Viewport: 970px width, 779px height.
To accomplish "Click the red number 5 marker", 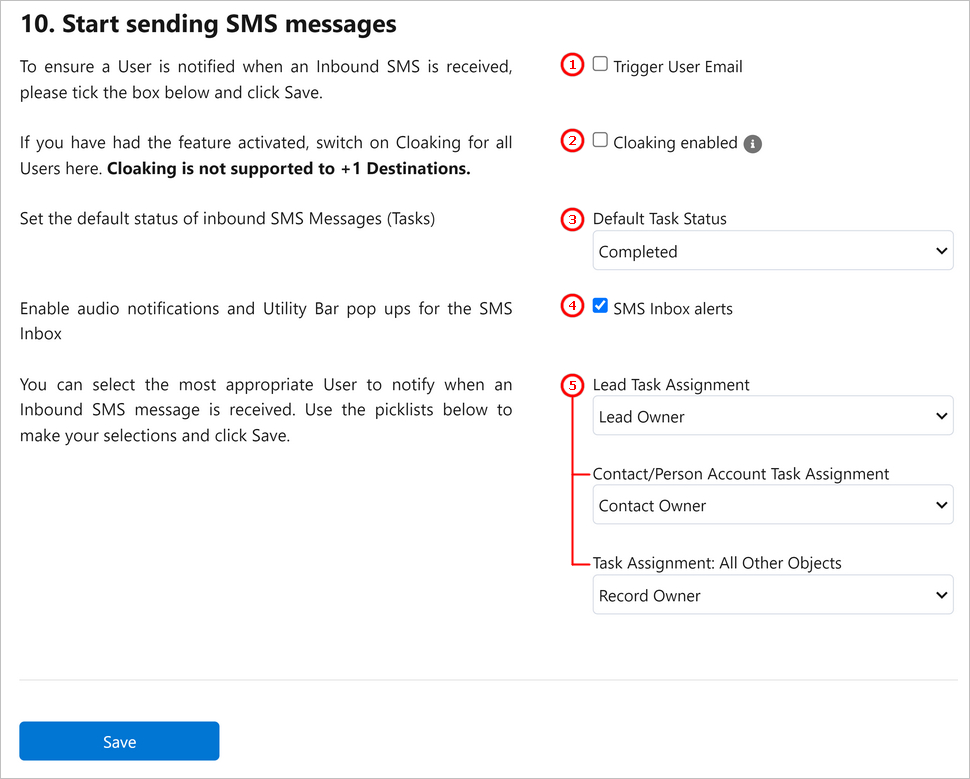I will click(x=572, y=385).
